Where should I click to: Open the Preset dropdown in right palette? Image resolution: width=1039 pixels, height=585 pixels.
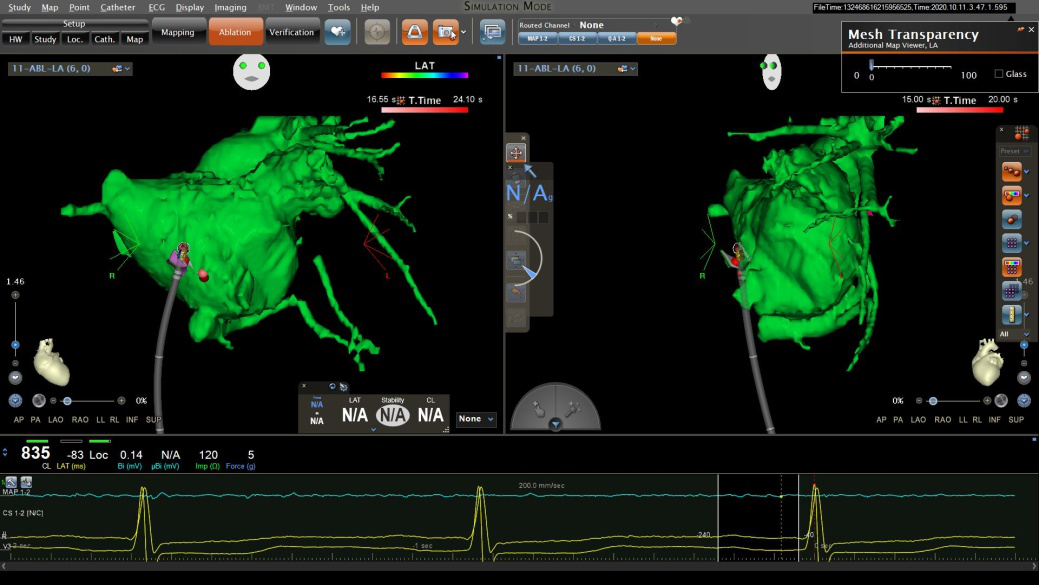(1014, 152)
